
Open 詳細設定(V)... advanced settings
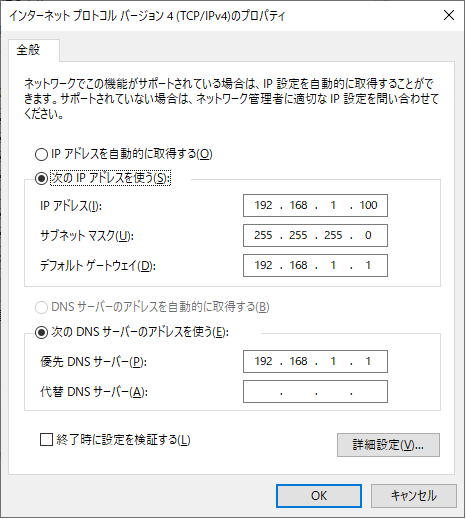(x=388, y=445)
